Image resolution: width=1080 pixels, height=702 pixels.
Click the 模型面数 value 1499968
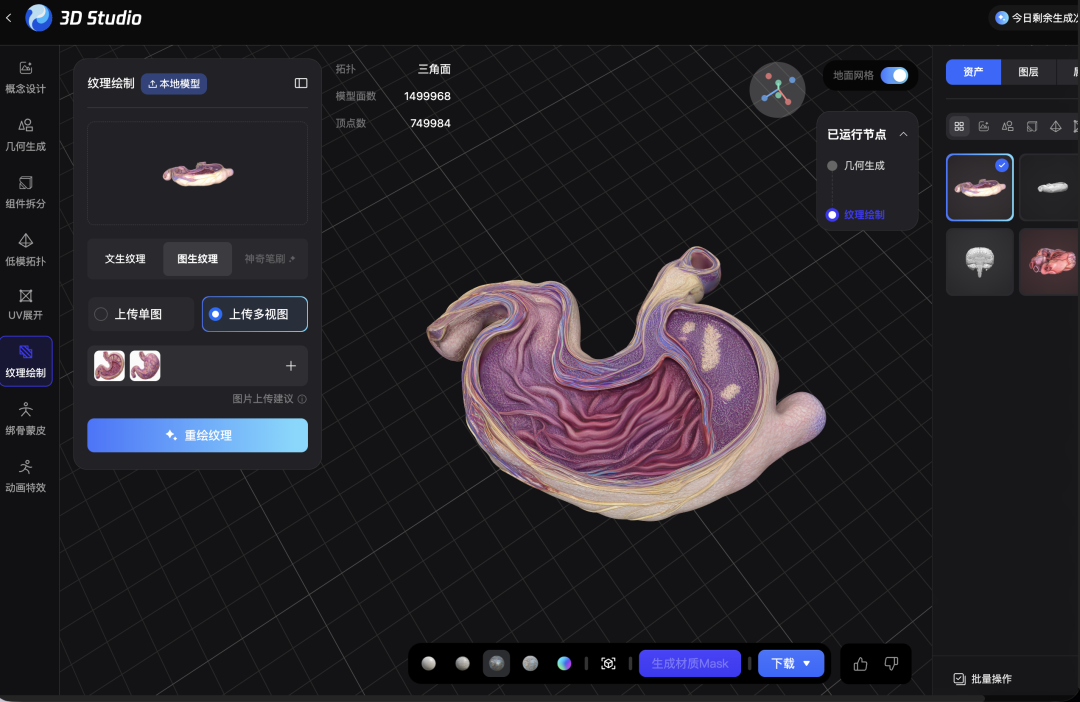point(427,96)
